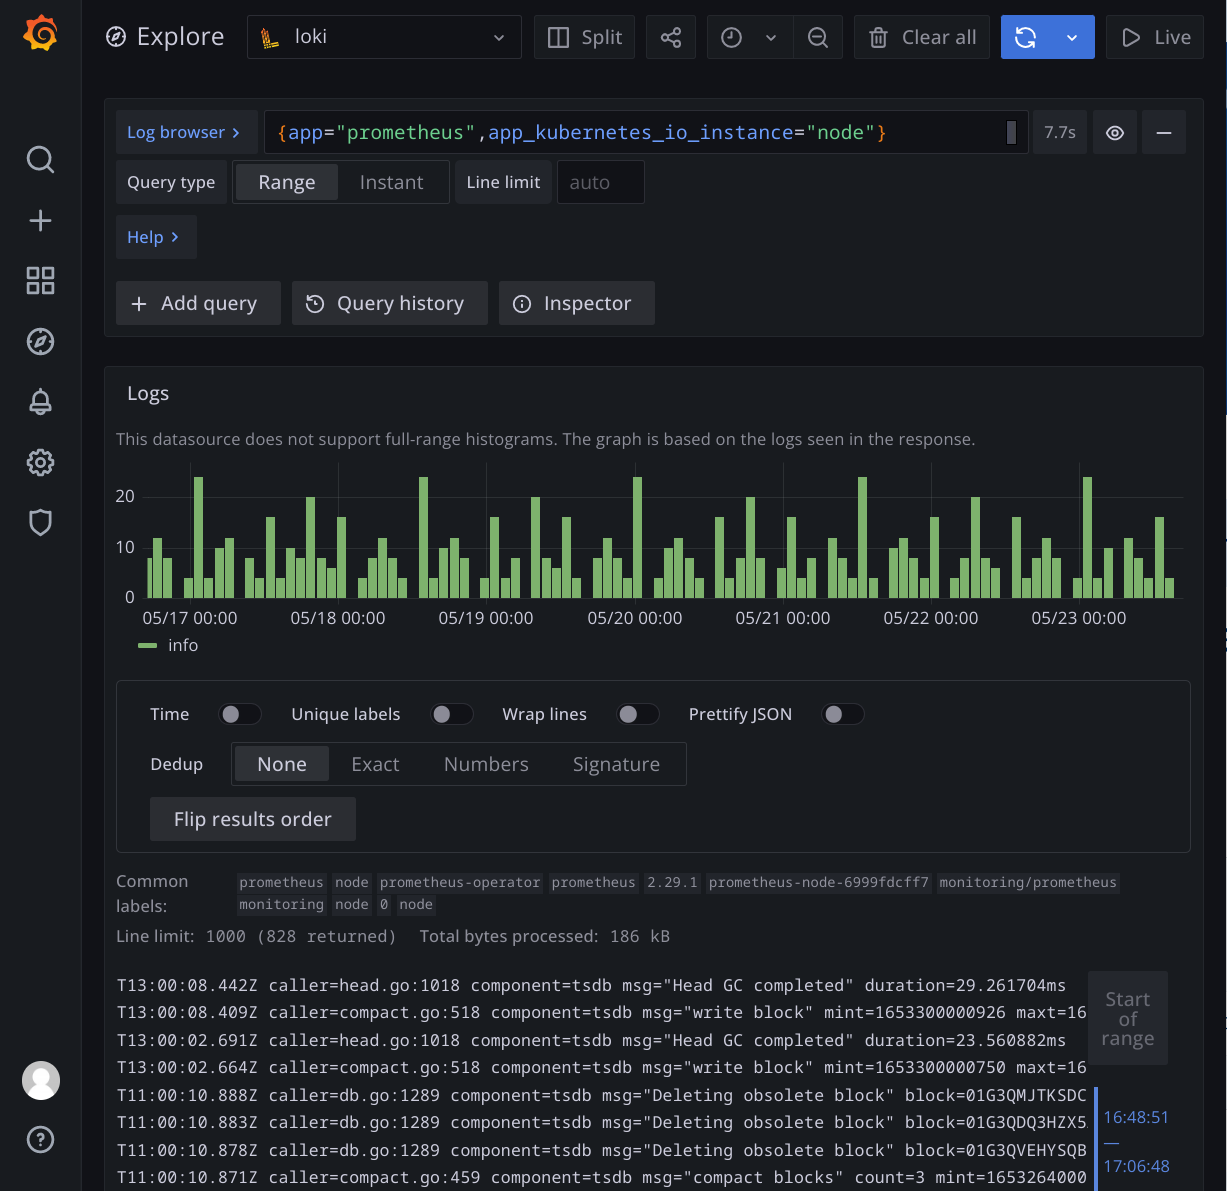Open the user profile avatar
The width and height of the screenshot is (1227, 1191).
(41, 1080)
